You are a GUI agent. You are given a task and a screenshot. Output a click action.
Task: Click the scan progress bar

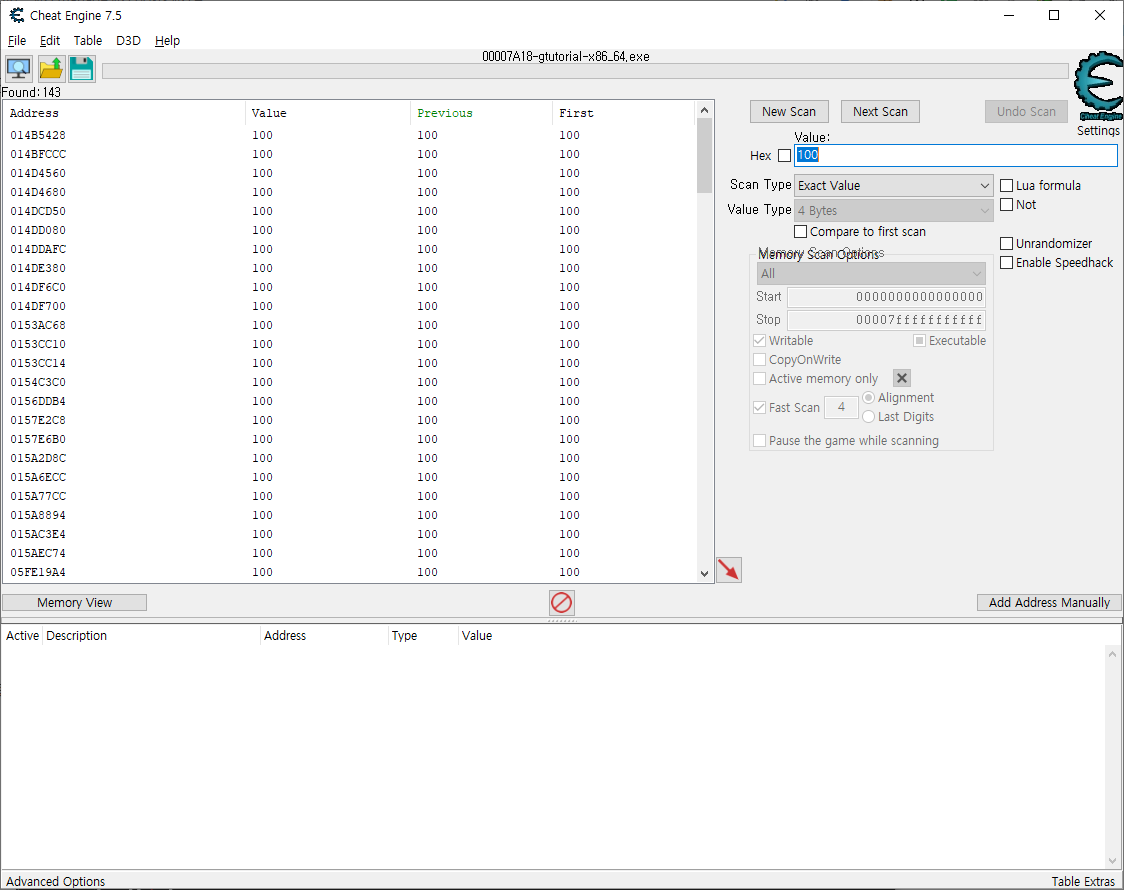click(585, 71)
